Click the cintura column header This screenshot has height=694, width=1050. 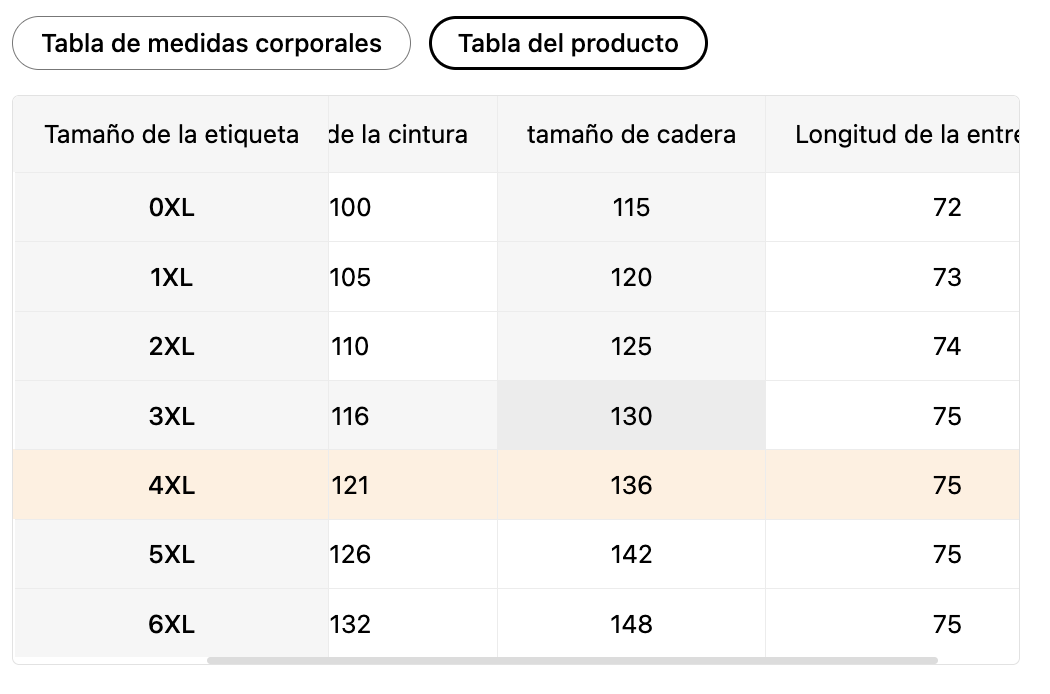(x=400, y=134)
